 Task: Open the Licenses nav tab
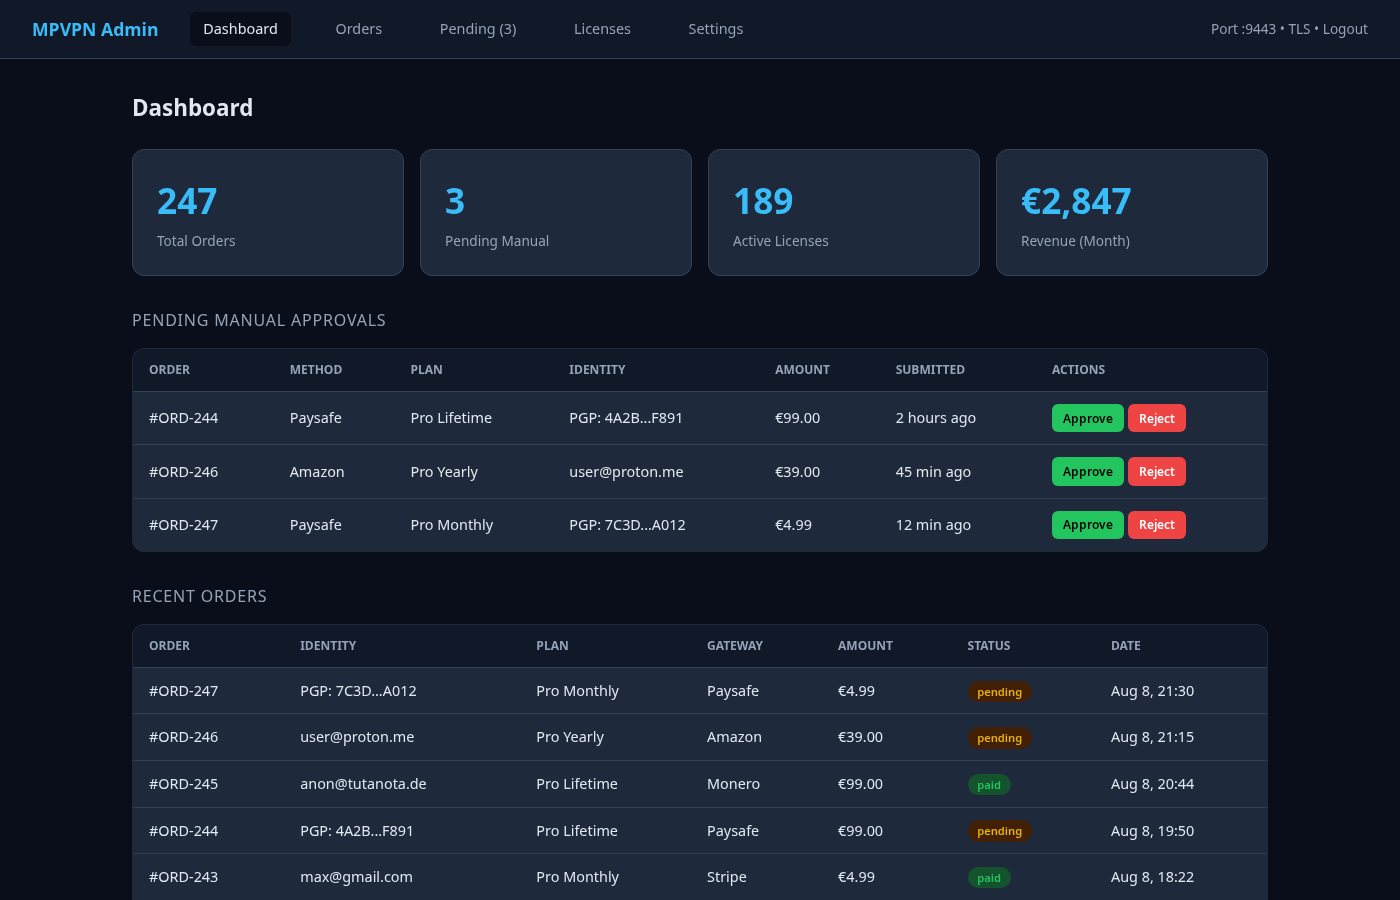602,29
